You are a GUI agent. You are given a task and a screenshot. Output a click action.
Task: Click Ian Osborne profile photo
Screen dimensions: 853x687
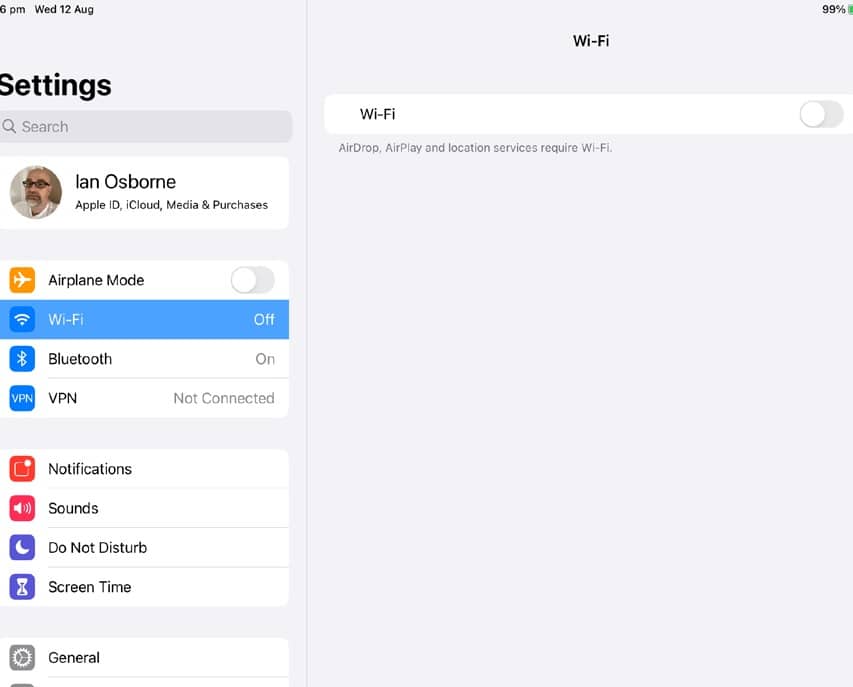coord(36,193)
